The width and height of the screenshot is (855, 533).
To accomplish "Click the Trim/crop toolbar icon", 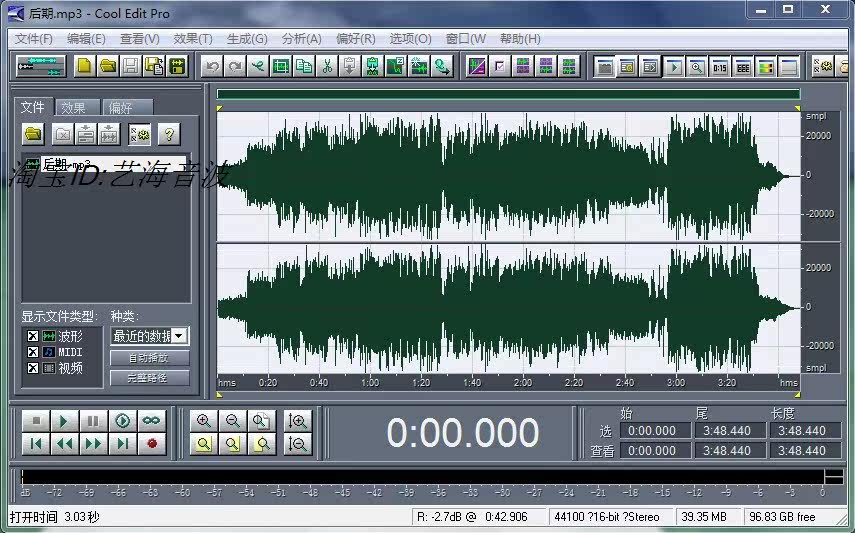I will pos(281,67).
